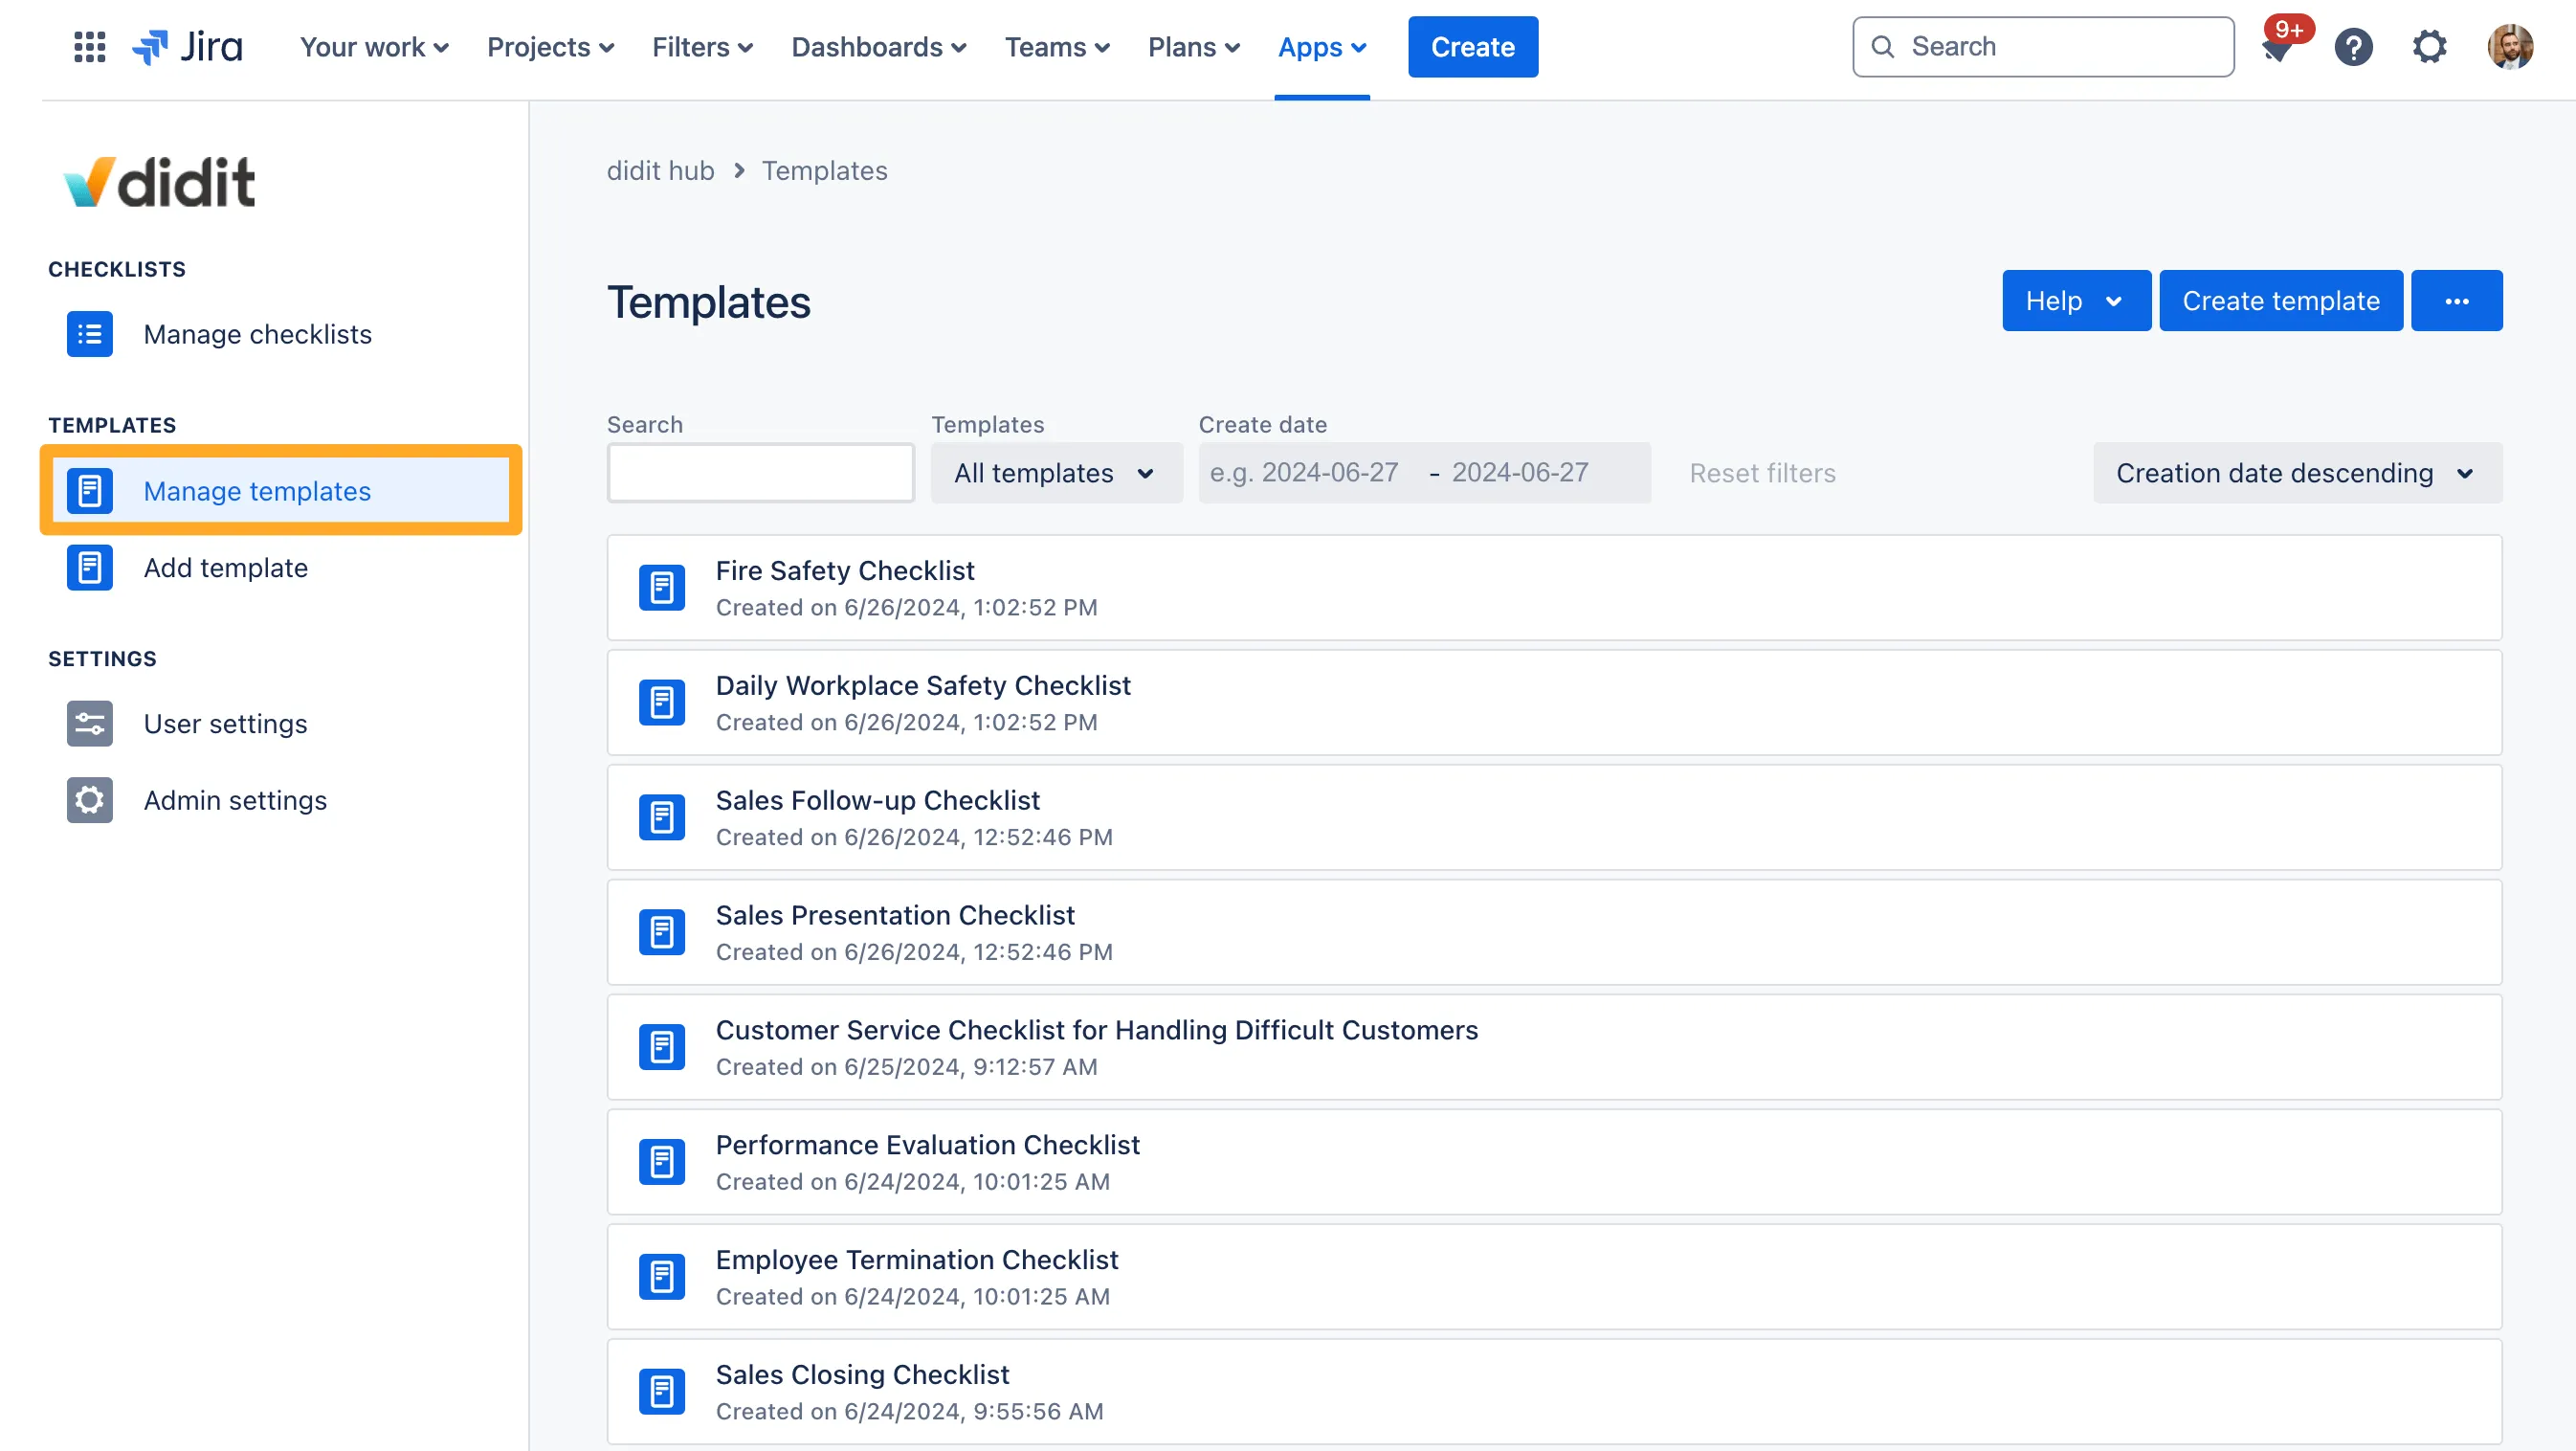This screenshot has height=1451, width=2576.
Task: Click the Manage templates document icon
Action: click(90, 491)
